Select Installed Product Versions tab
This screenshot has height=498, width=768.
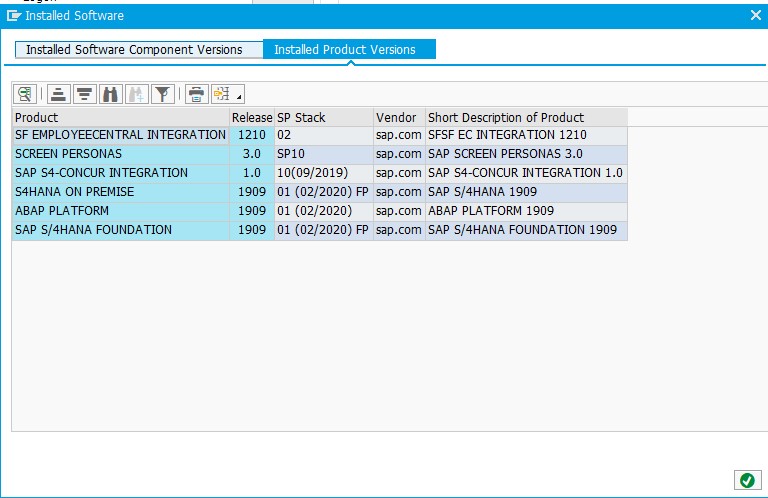[349, 49]
